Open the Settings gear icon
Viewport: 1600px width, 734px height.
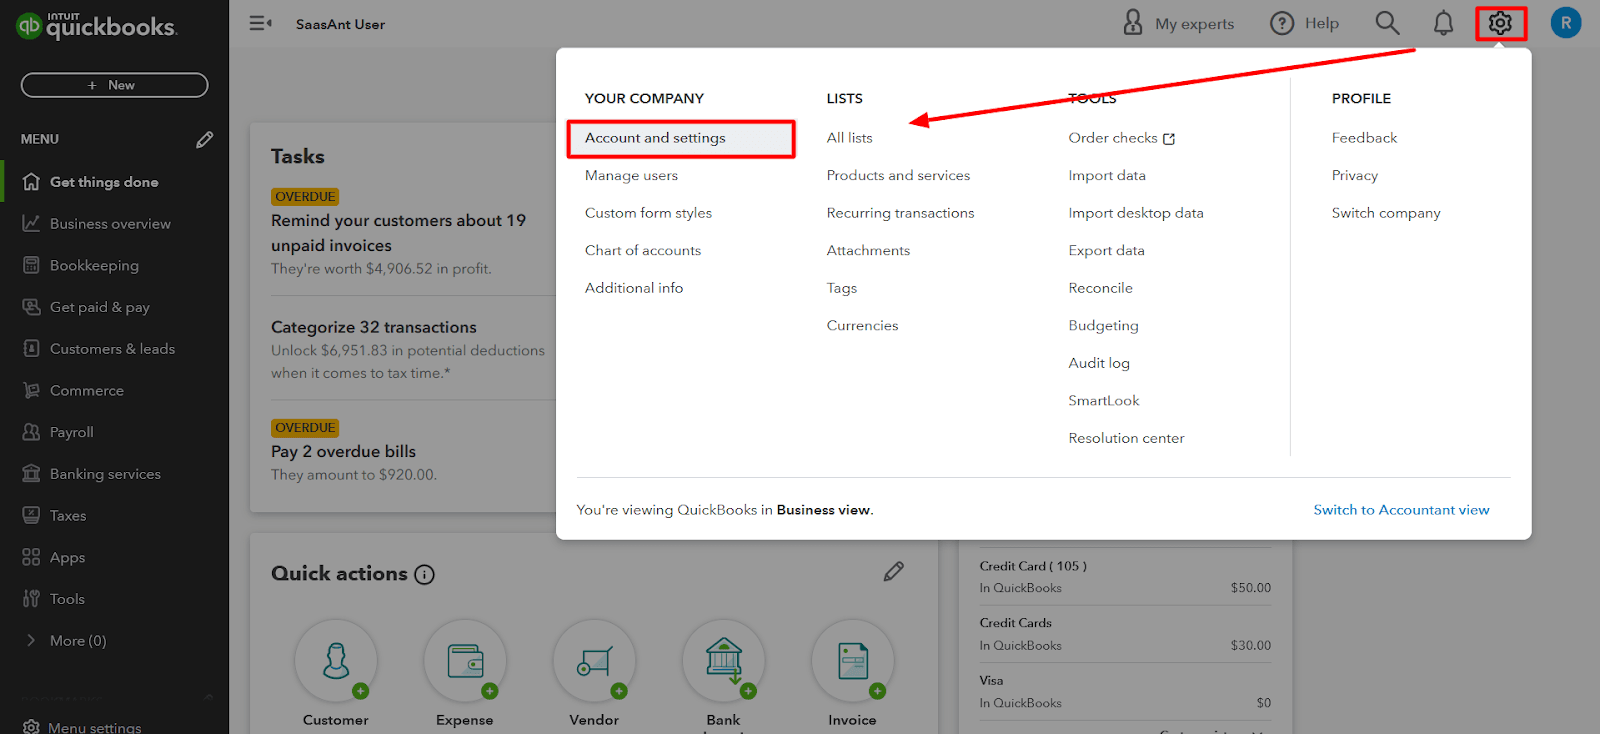(x=1500, y=23)
